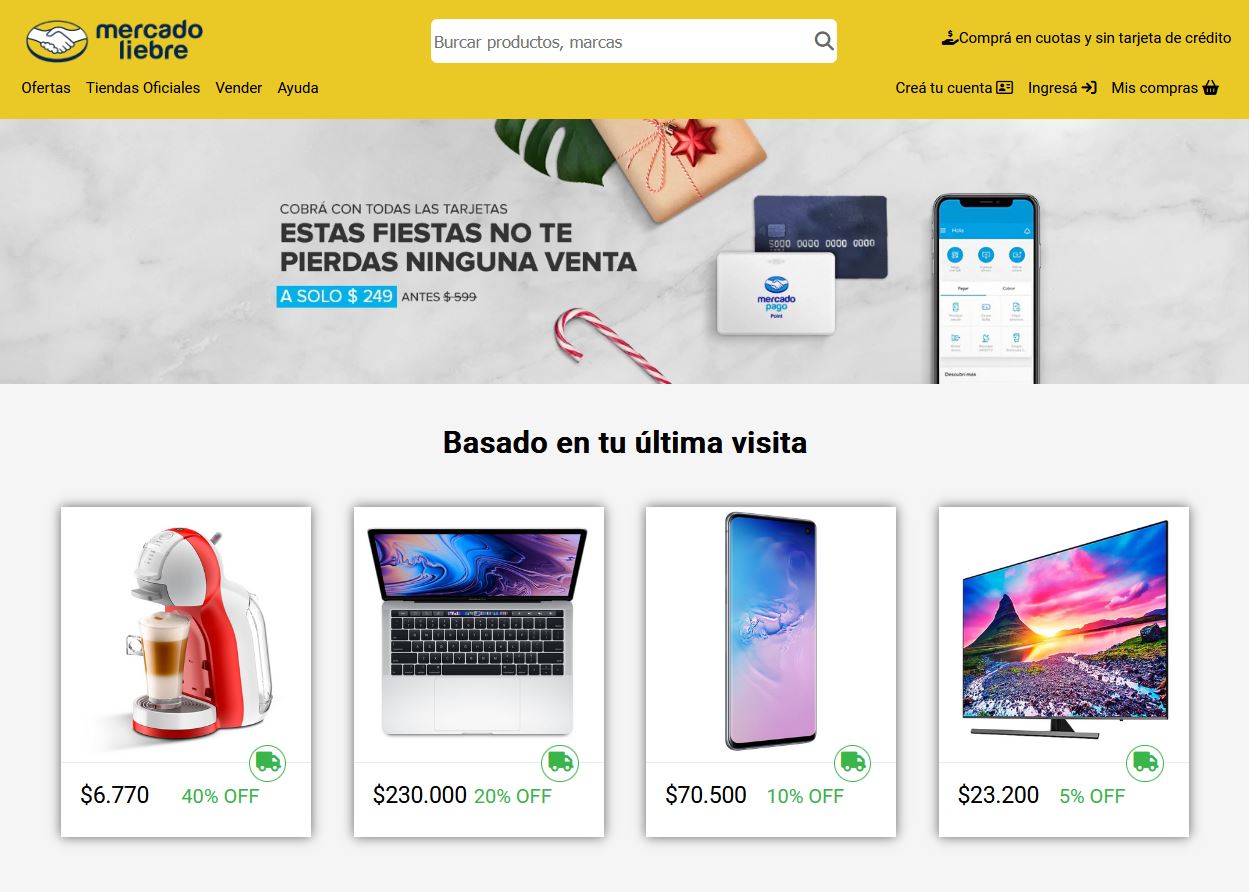Click the Mercado Pago Point promotional banner

[624, 251]
